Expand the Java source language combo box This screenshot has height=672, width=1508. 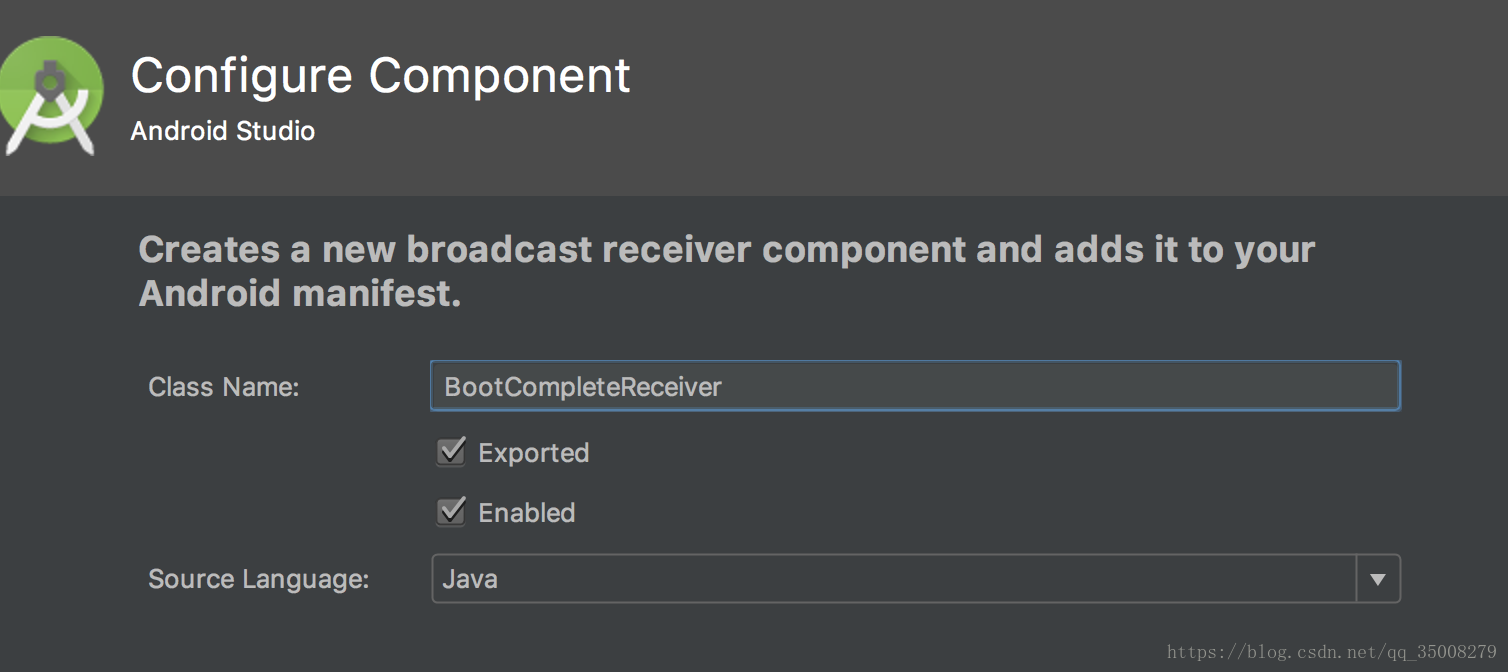[916, 579]
